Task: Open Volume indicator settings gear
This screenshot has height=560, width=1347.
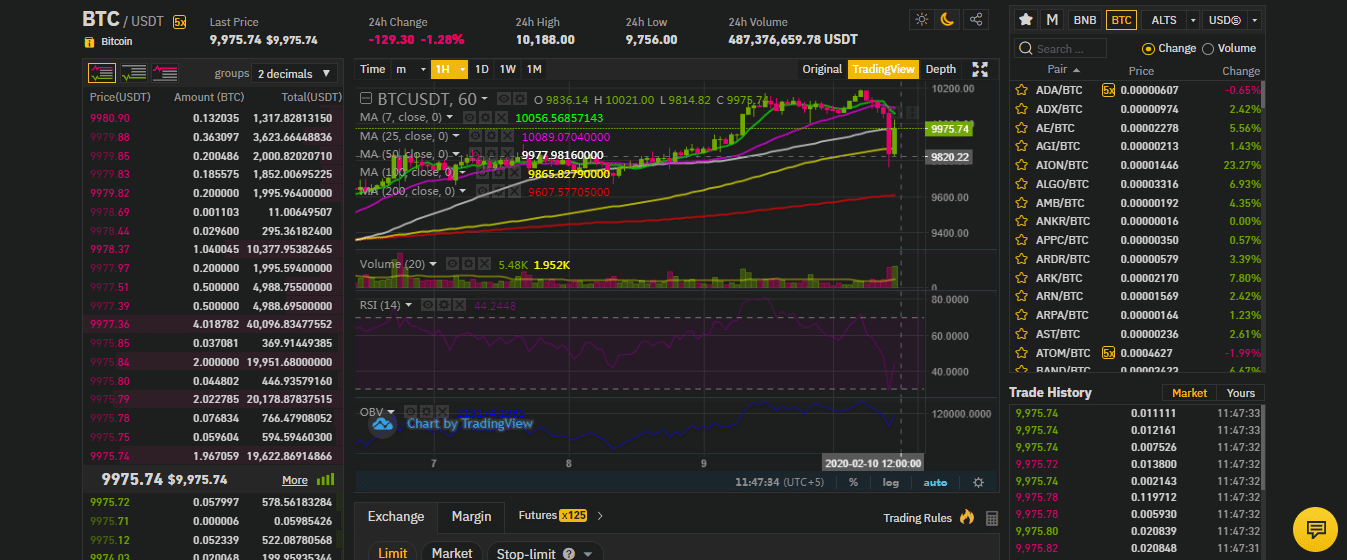Action: tap(470, 264)
